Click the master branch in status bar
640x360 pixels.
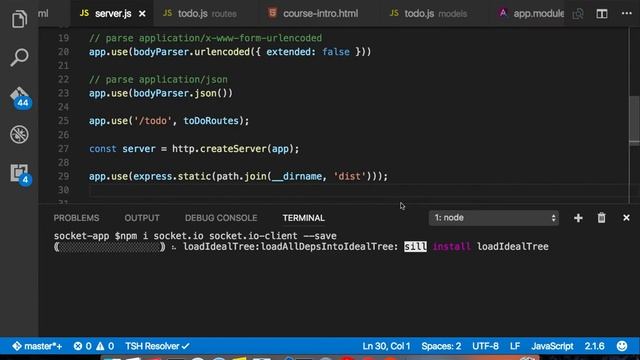[x=37, y=346]
